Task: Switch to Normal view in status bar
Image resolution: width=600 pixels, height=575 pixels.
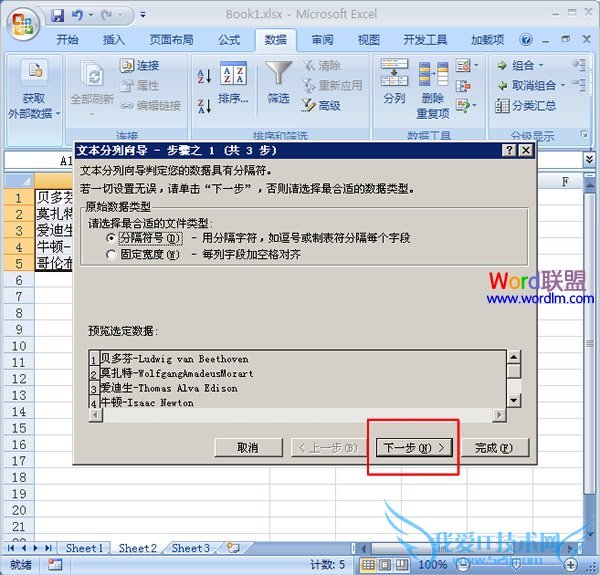Action: pos(368,565)
